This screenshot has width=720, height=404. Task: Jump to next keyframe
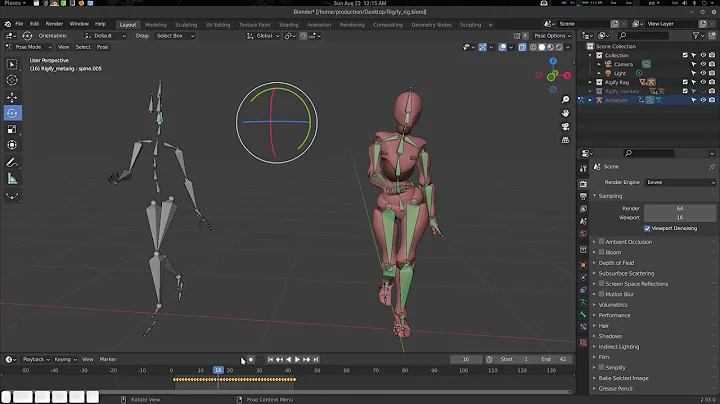306,359
